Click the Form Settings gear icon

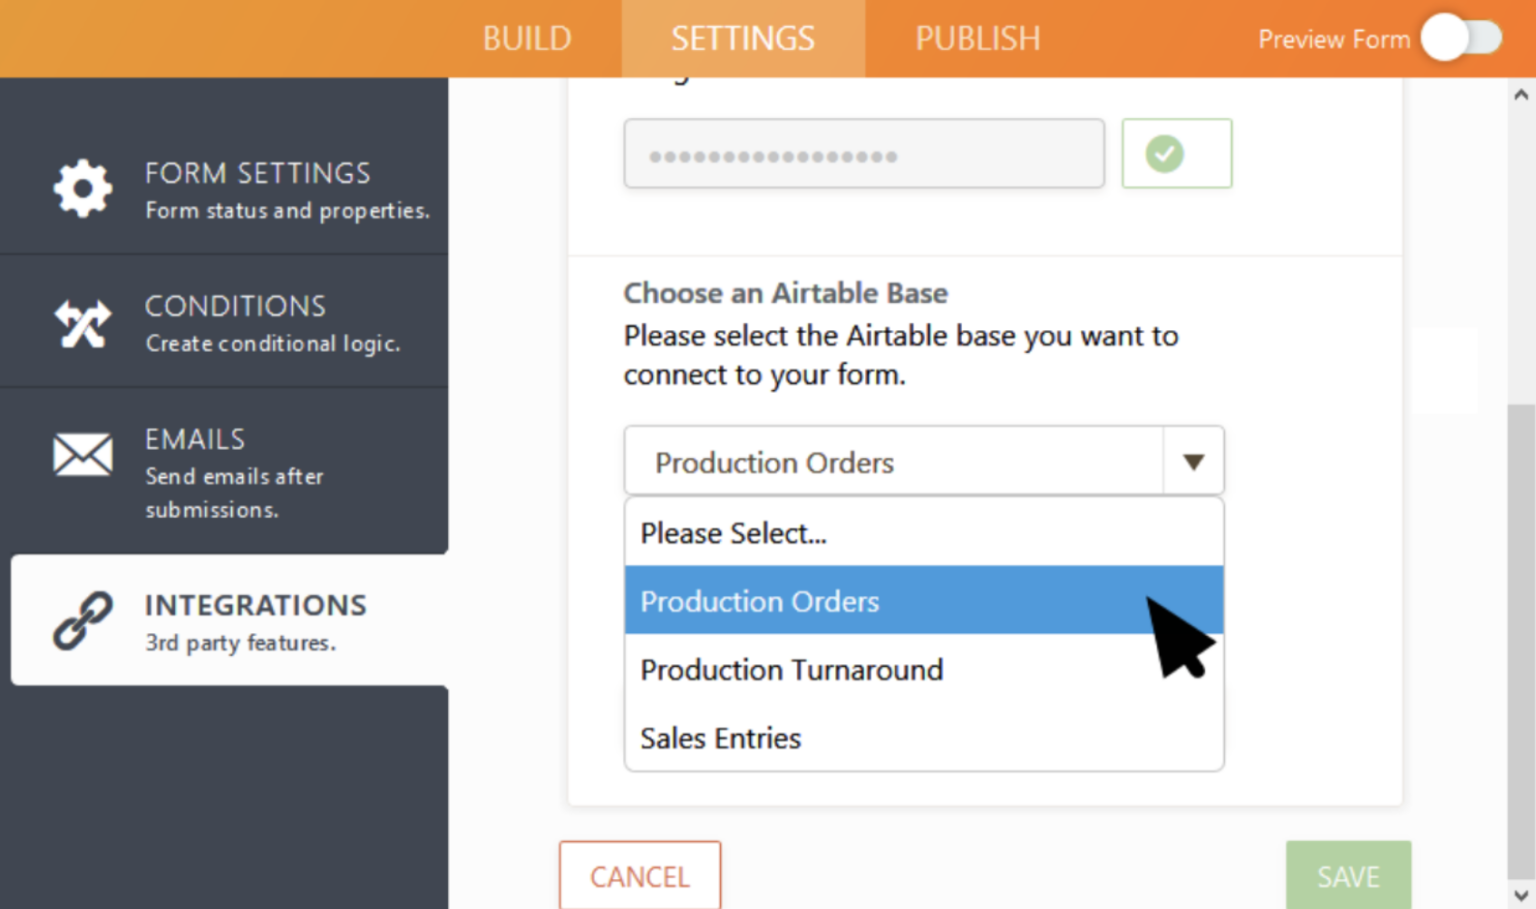82,188
